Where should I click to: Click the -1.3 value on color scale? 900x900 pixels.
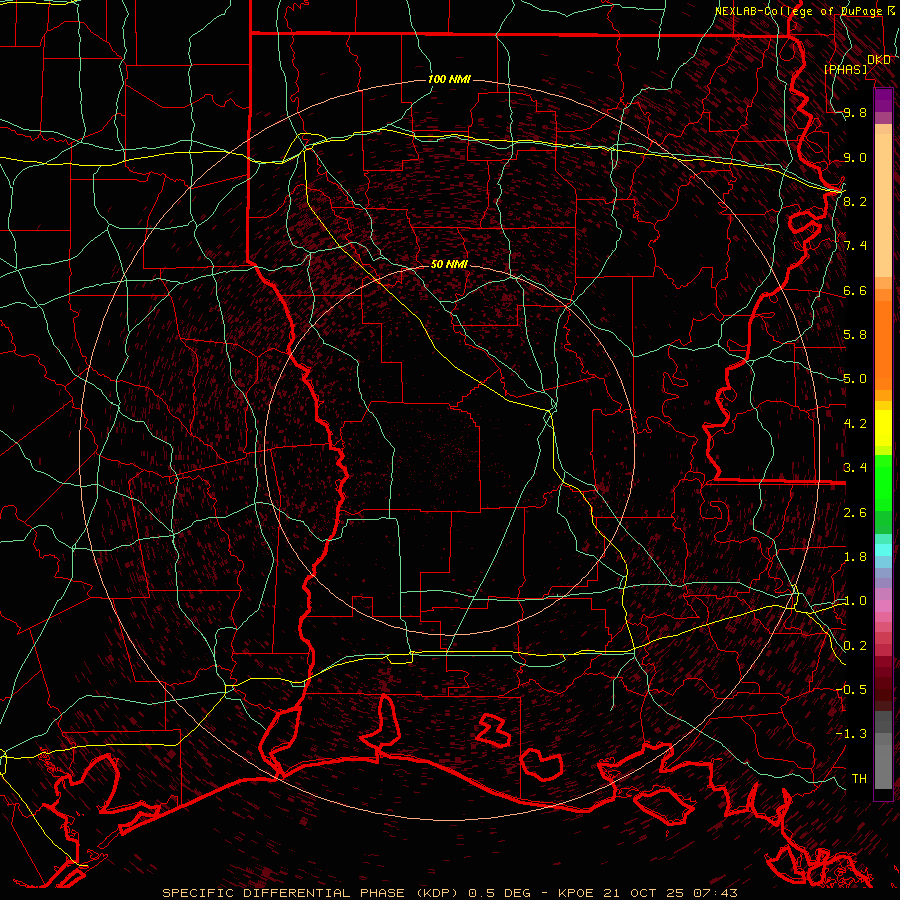point(851,734)
